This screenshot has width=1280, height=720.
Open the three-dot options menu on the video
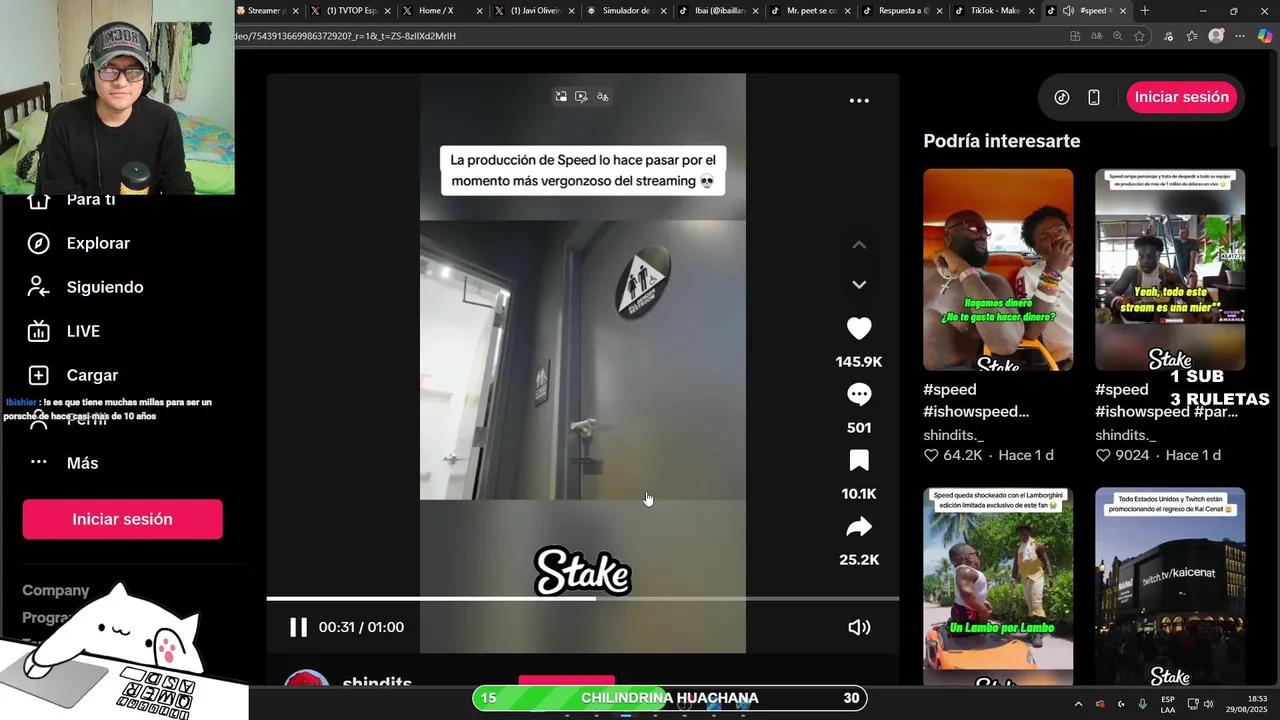859,100
